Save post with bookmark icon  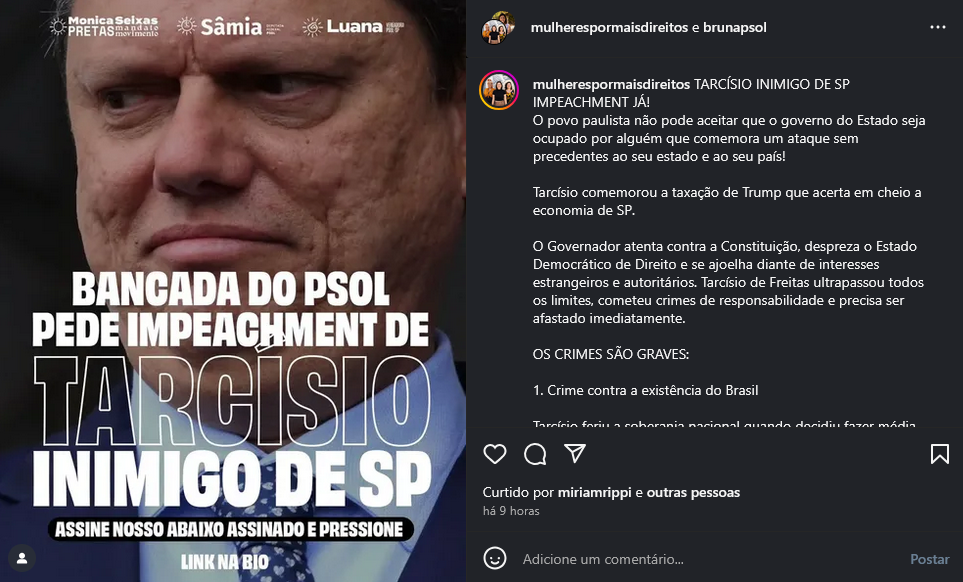940,454
